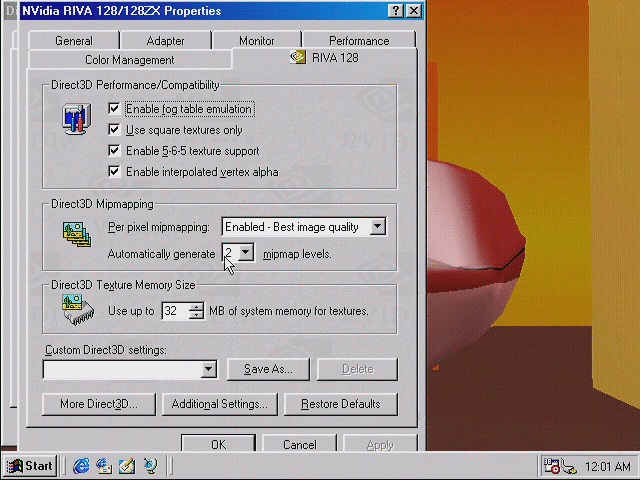
Task: Click the mipmapping stacked images icon
Action: point(77,234)
